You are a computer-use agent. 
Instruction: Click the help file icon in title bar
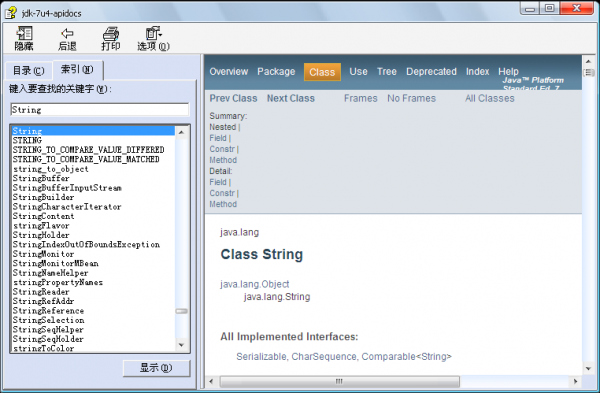(11, 13)
